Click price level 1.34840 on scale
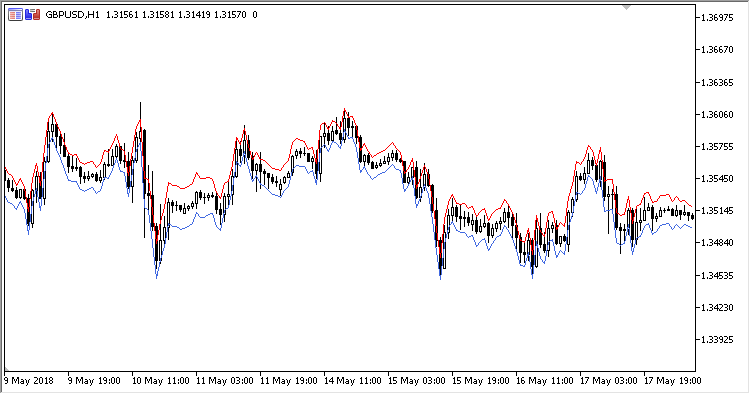 [717, 243]
